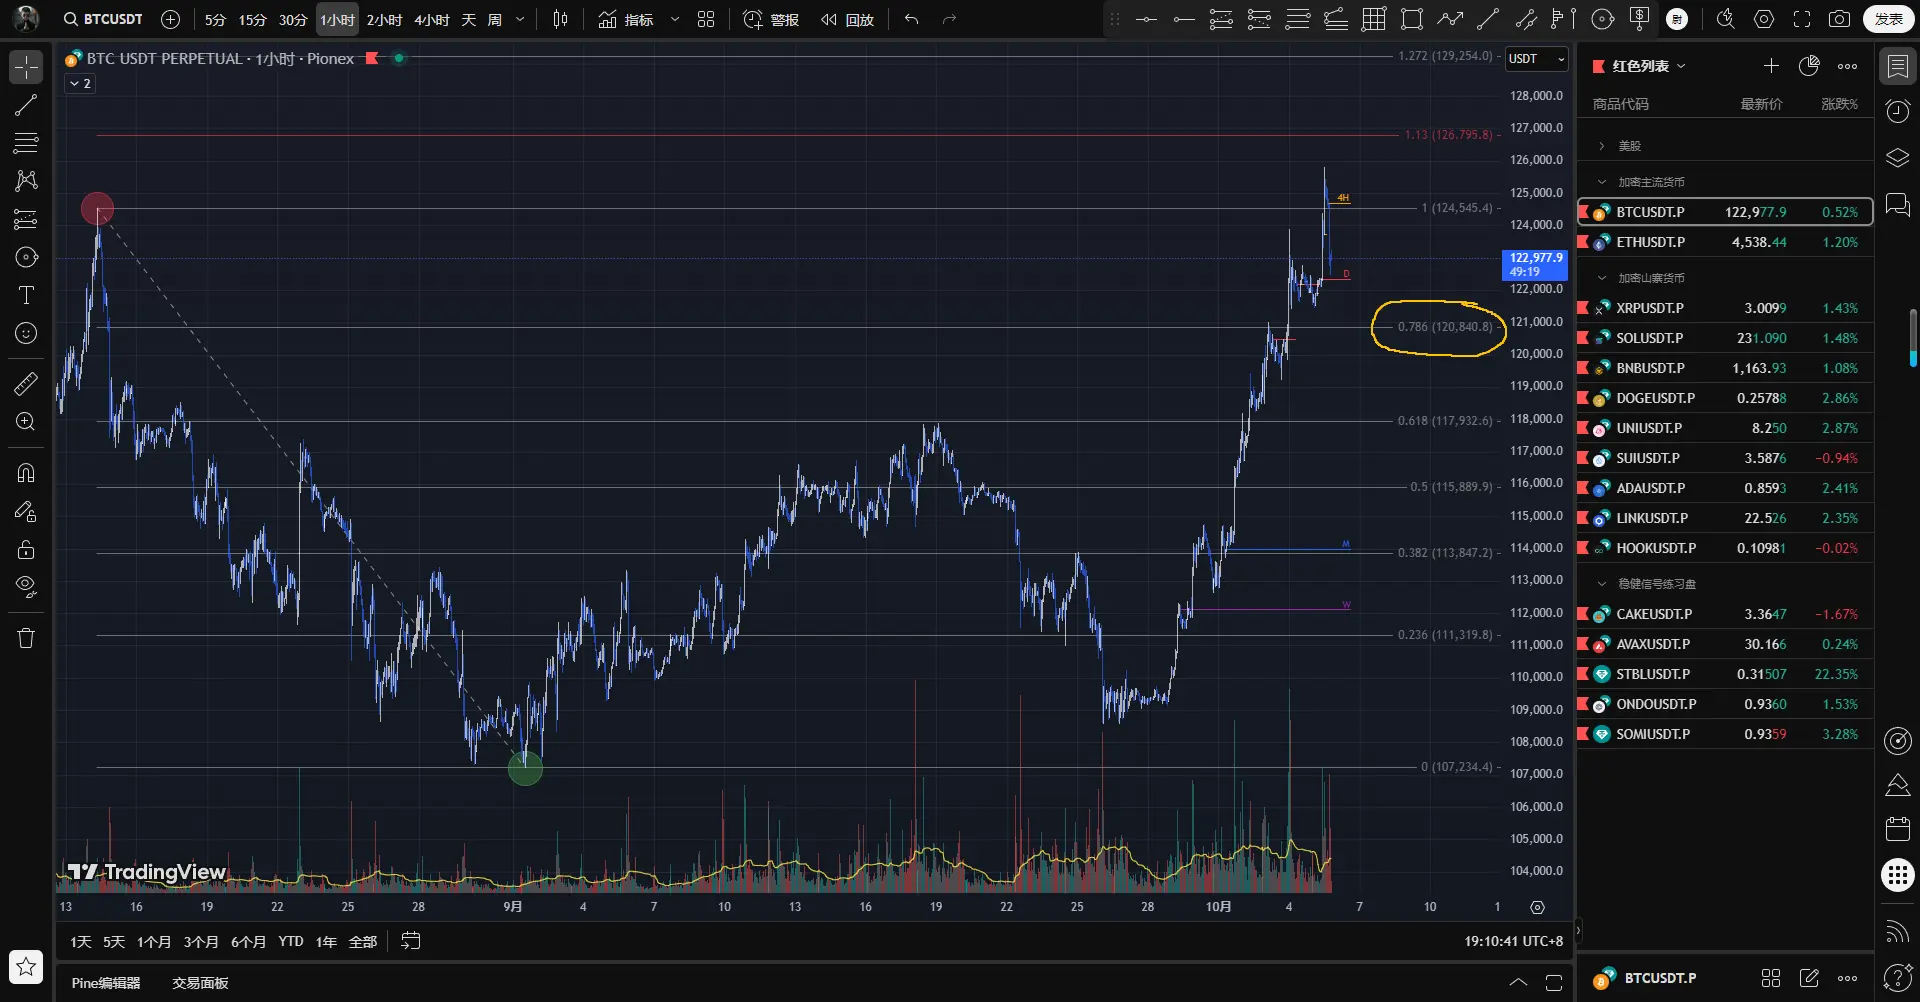
Task: Open the chart patterns tool group
Action: pos(26,181)
